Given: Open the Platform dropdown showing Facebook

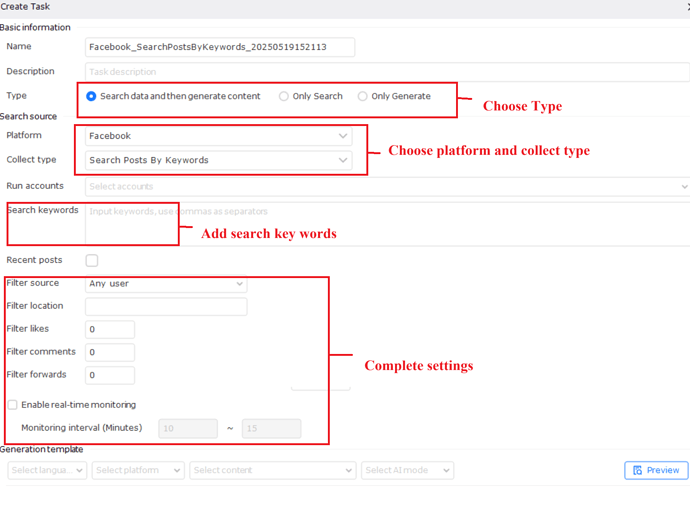Looking at the screenshot, I should click(218, 136).
